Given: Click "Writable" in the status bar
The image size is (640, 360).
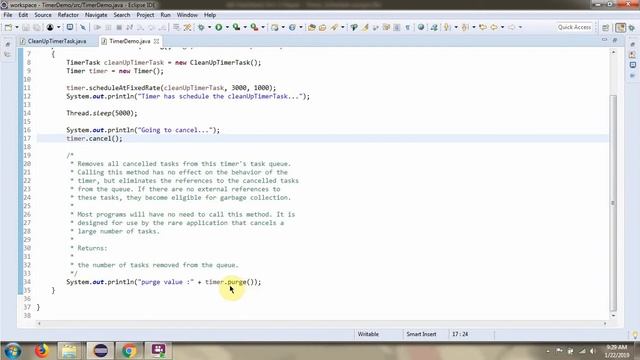Looking at the screenshot, I should tap(368, 334).
